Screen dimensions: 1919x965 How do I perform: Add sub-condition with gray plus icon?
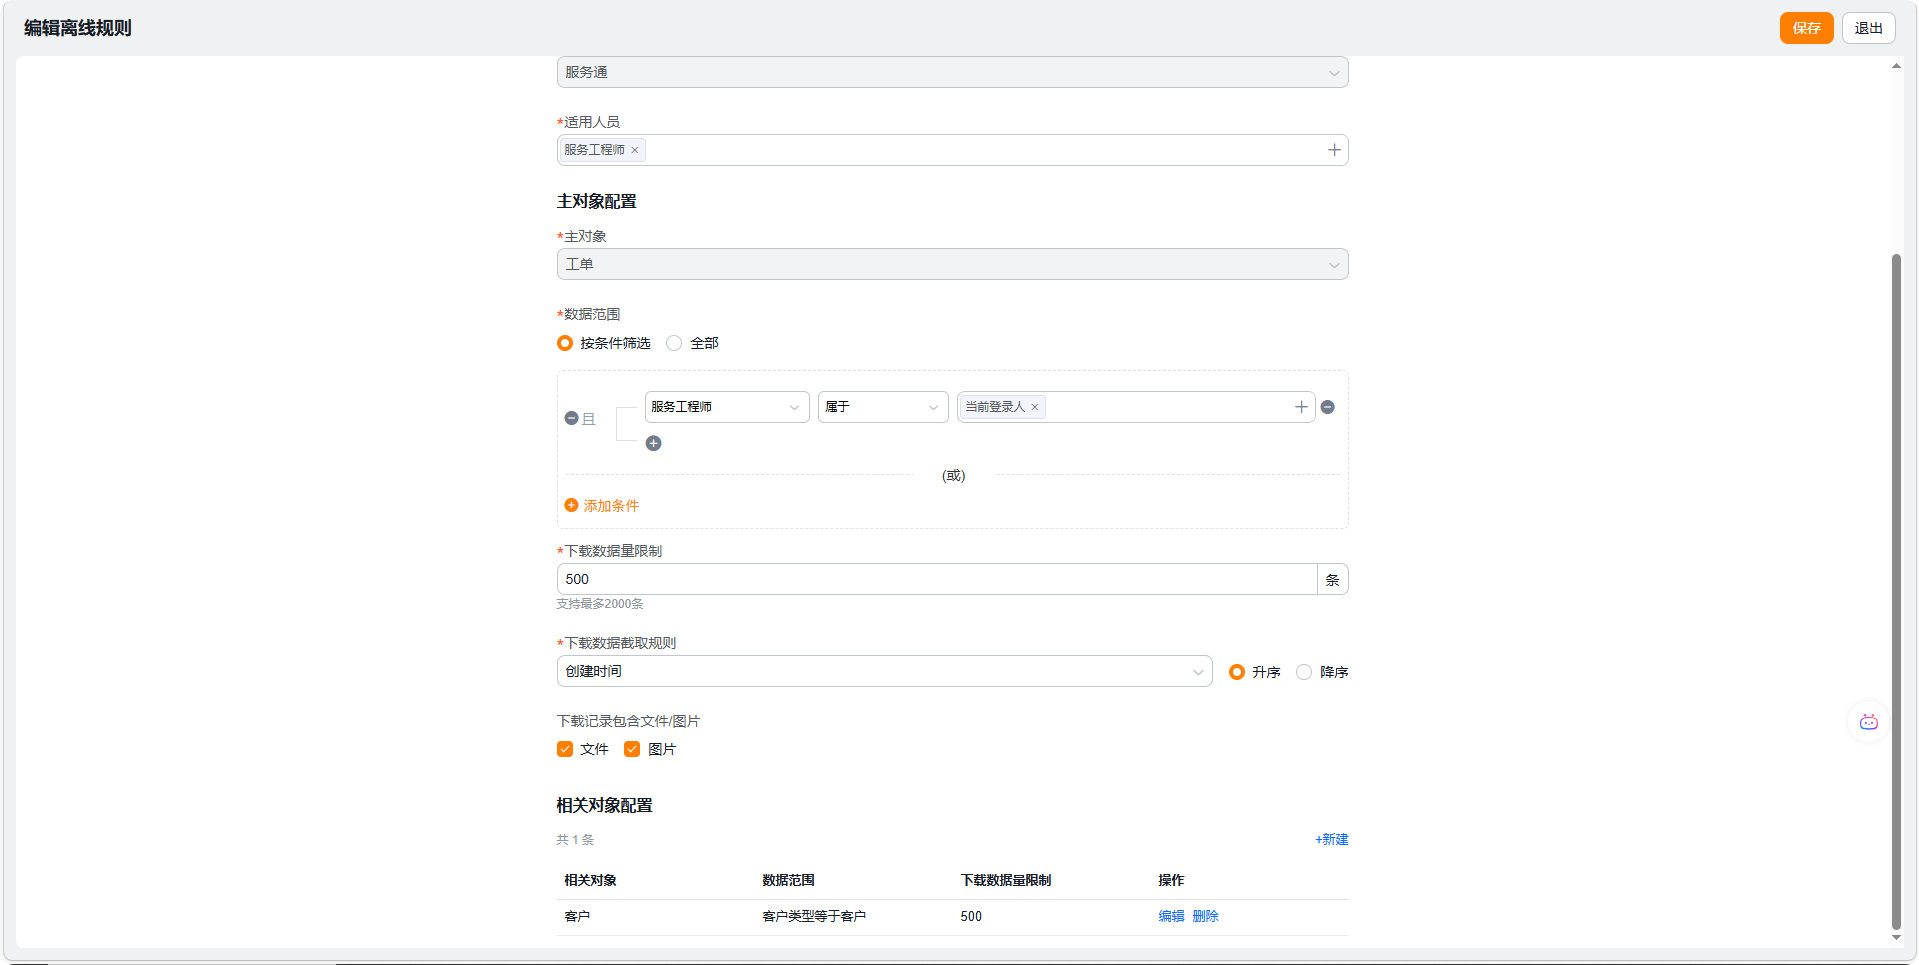point(653,443)
